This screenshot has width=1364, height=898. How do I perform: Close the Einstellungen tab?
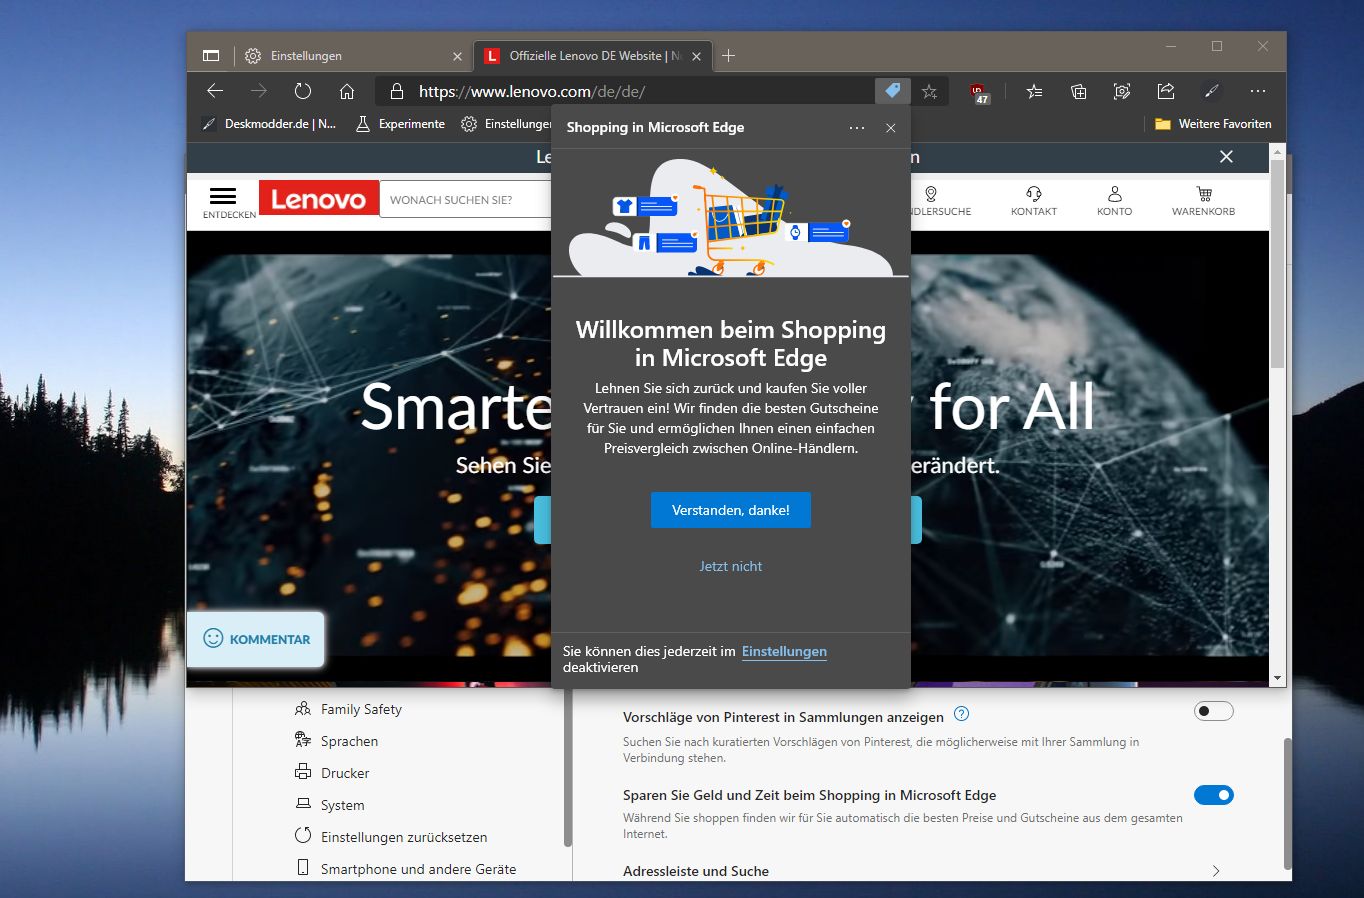457,56
